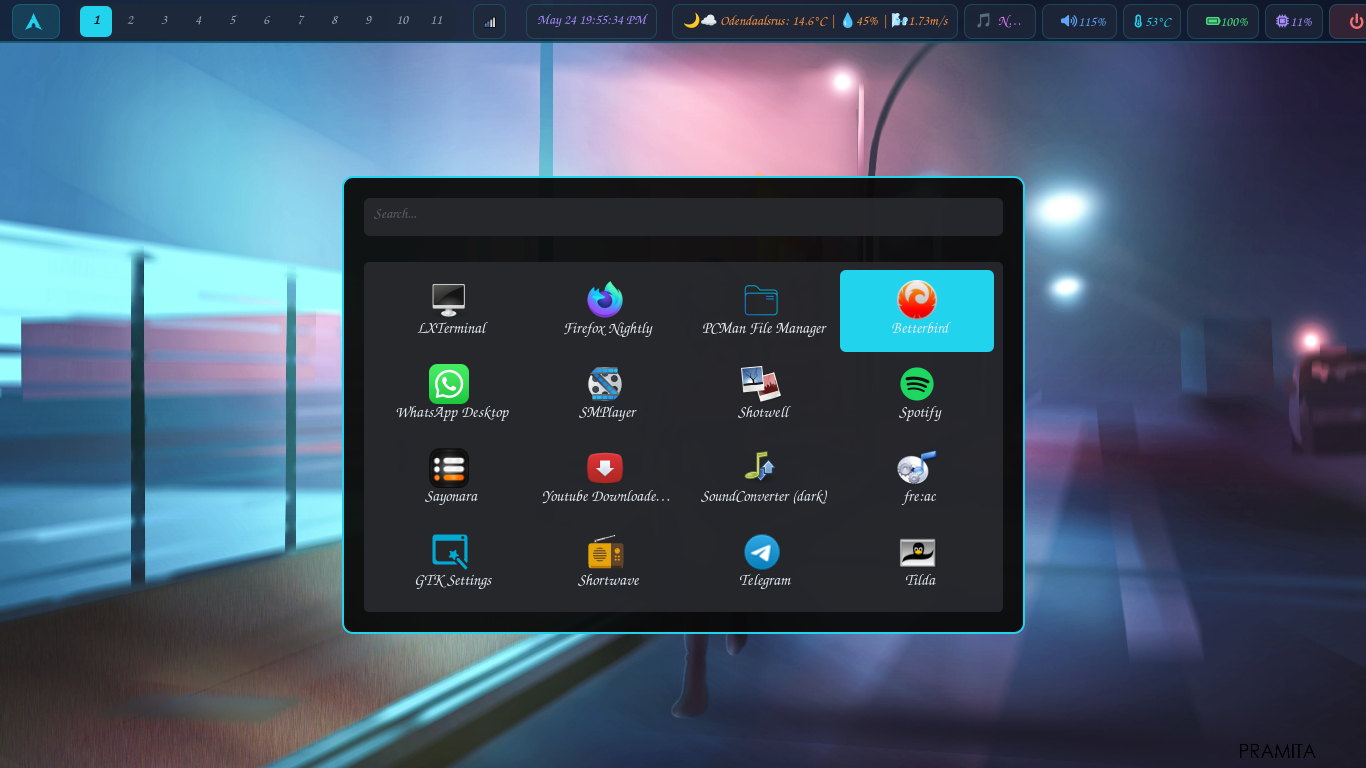The width and height of the screenshot is (1366, 768).
Task: Go to workspace 7
Action: tap(300, 21)
